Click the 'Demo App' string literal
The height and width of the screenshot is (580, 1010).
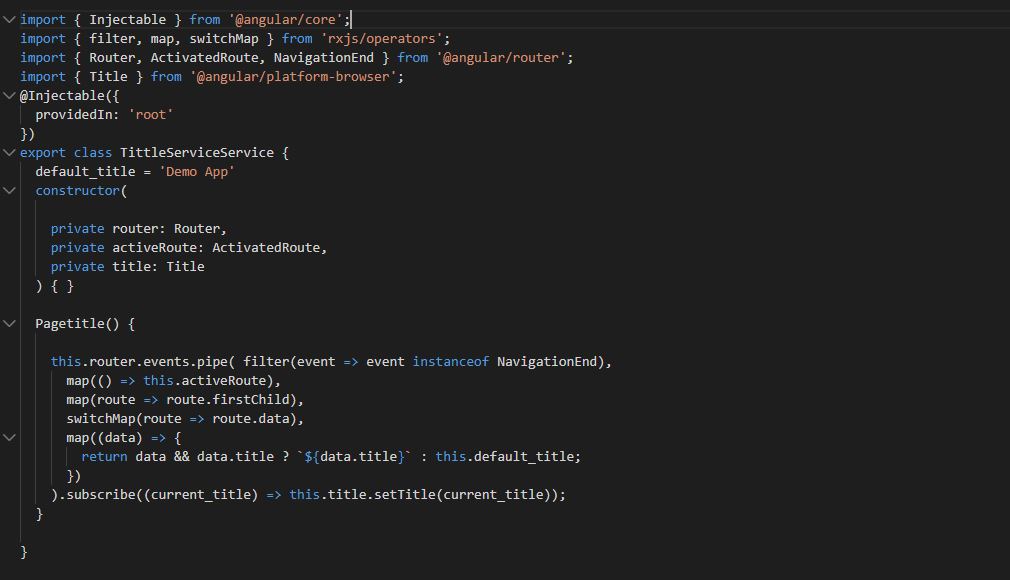click(197, 171)
